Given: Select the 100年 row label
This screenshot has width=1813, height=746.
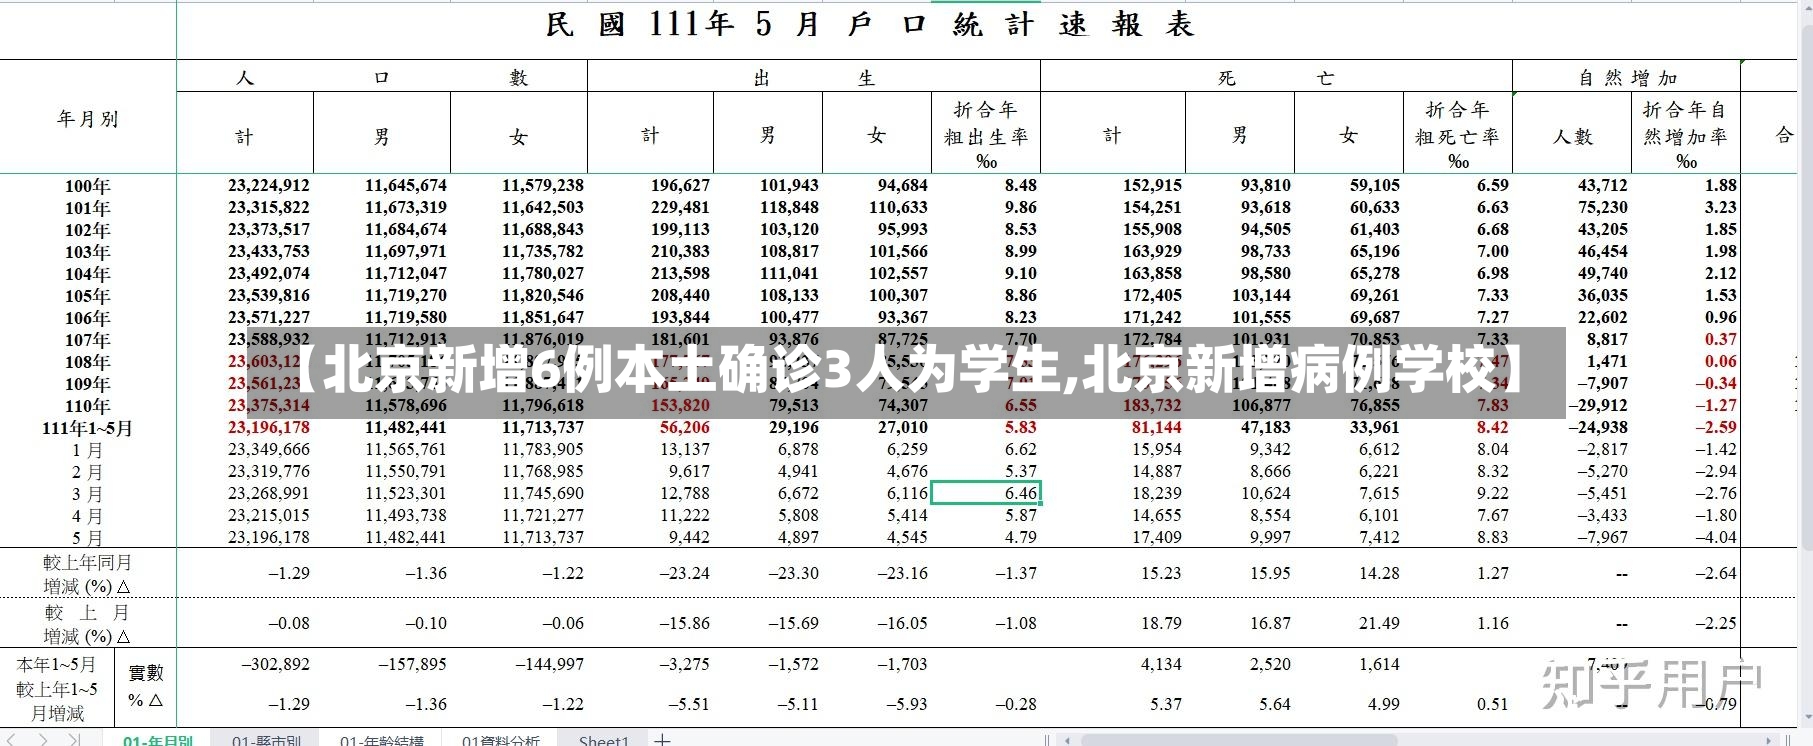Looking at the screenshot, I should 88,186.
